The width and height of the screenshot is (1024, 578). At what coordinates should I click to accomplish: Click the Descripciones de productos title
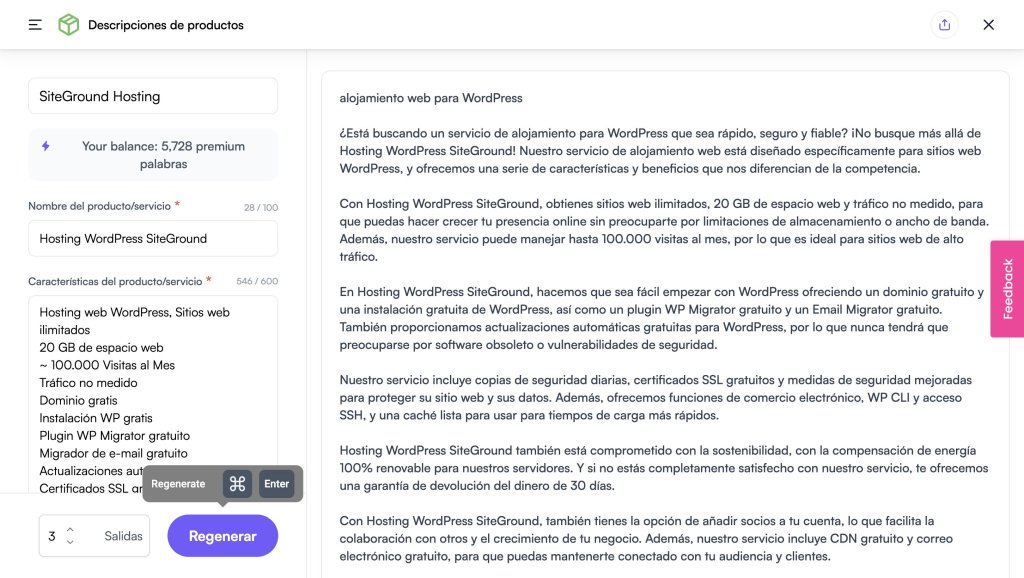[x=166, y=25]
